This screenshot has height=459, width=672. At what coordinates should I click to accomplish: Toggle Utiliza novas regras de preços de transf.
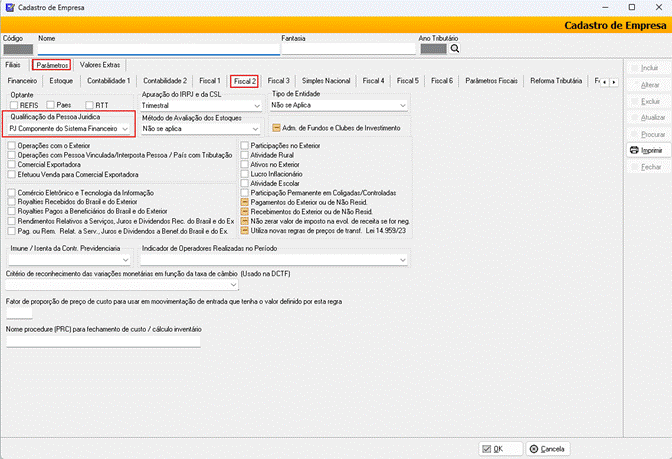tap(244, 231)
